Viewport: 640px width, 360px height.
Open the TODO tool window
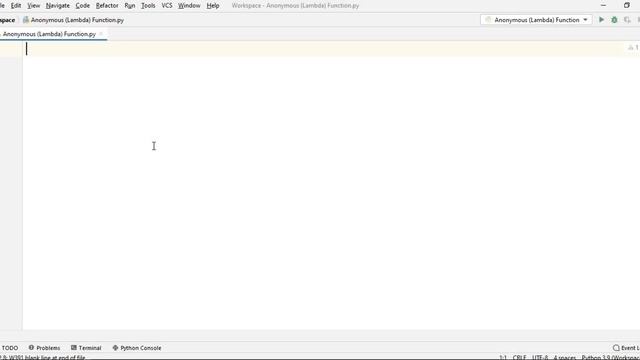(10, 348)
